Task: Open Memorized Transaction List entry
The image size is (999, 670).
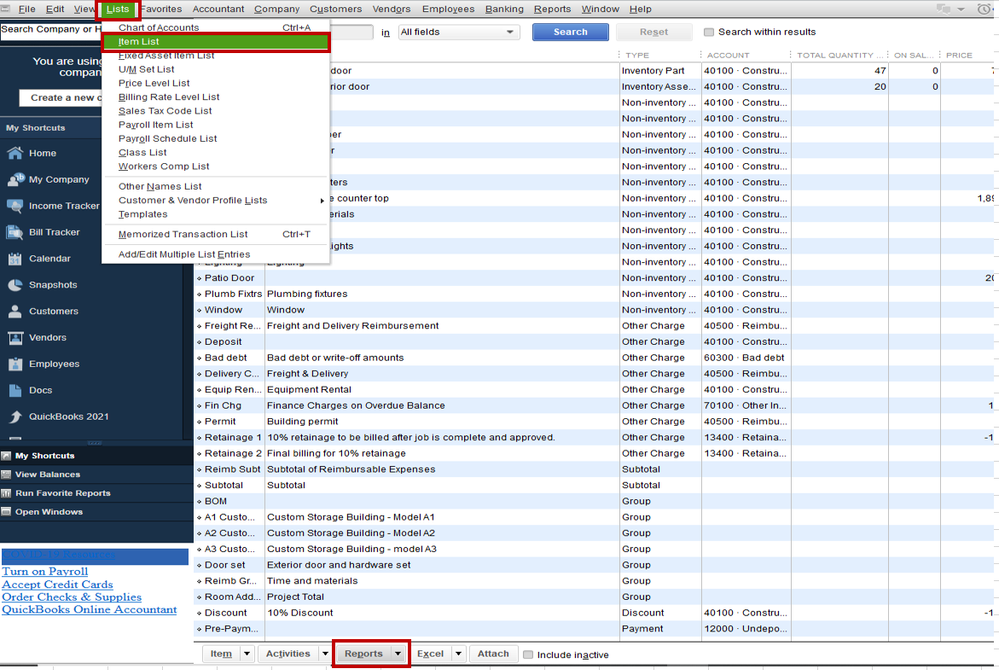Action: (x=216, y=234)
